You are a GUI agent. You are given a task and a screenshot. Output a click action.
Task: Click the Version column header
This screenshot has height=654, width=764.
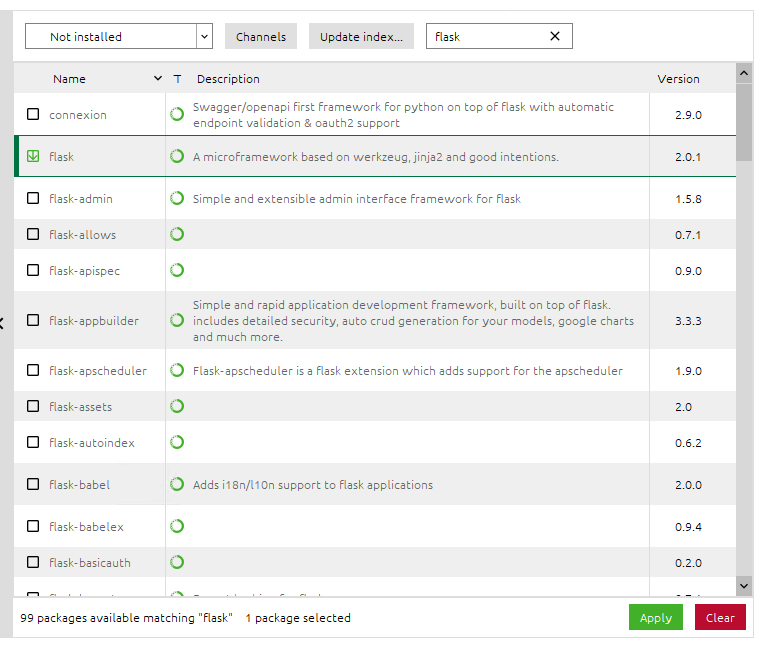[x=678, y=79]
